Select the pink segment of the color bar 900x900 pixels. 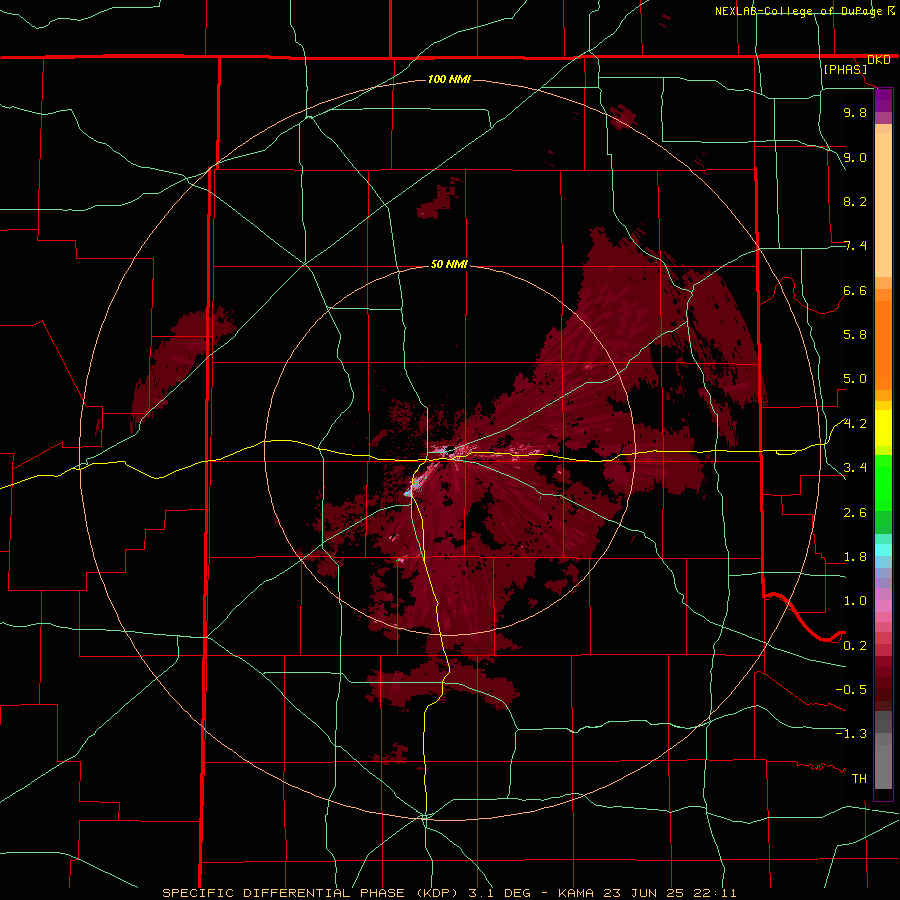(883, 606)
